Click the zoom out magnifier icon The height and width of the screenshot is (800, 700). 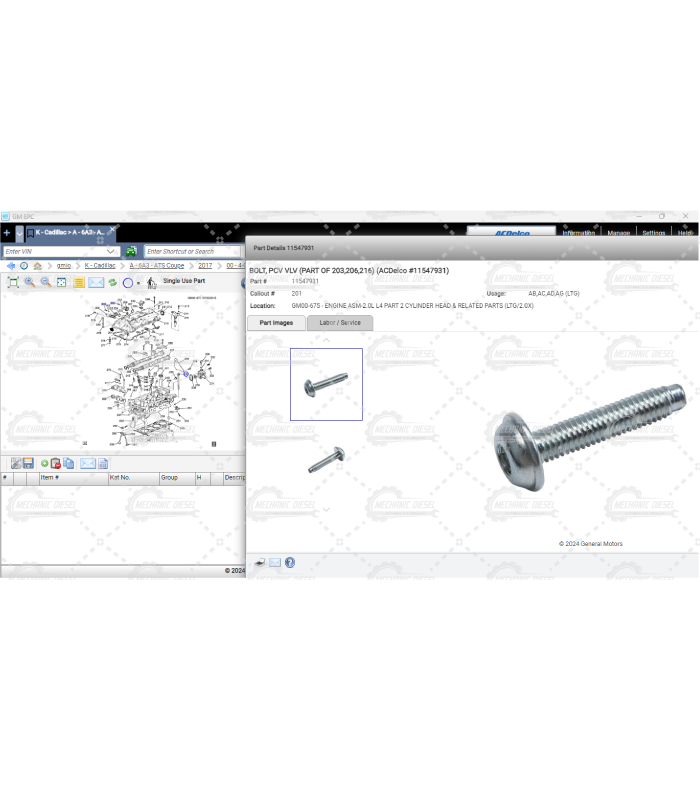45,283
